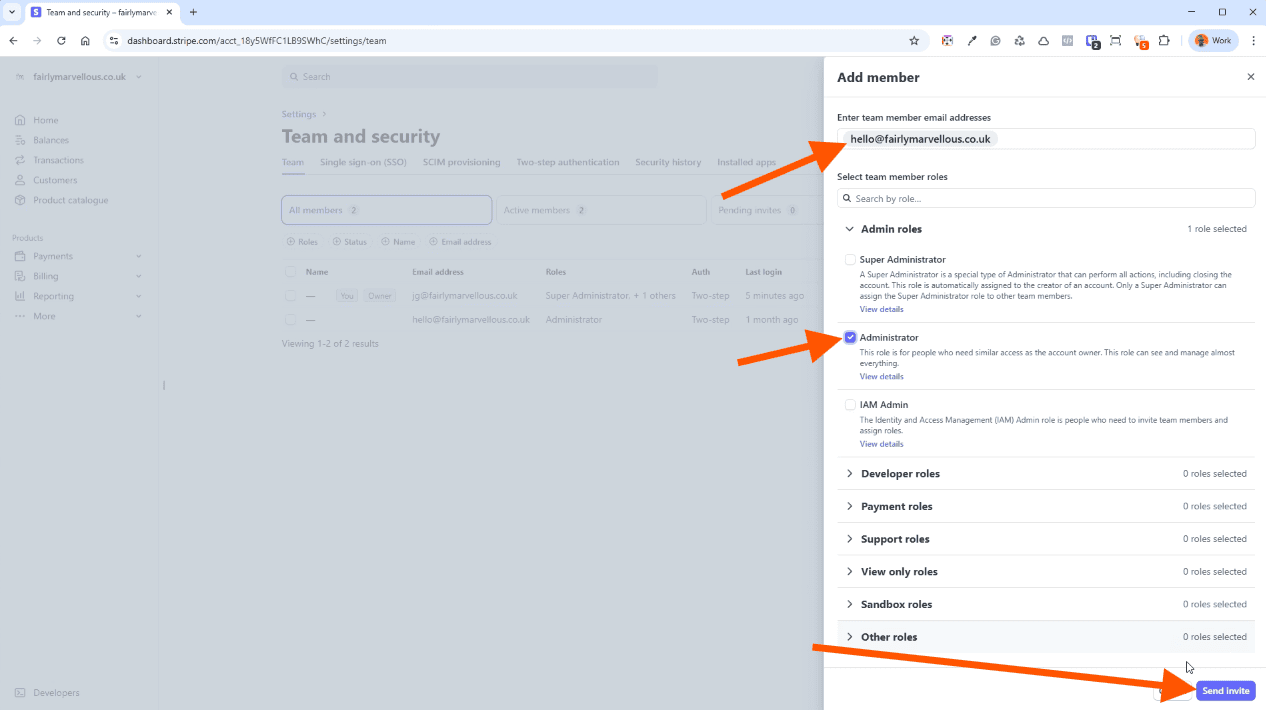Uncheck the Administrator role checkbox

pos(850,338)
